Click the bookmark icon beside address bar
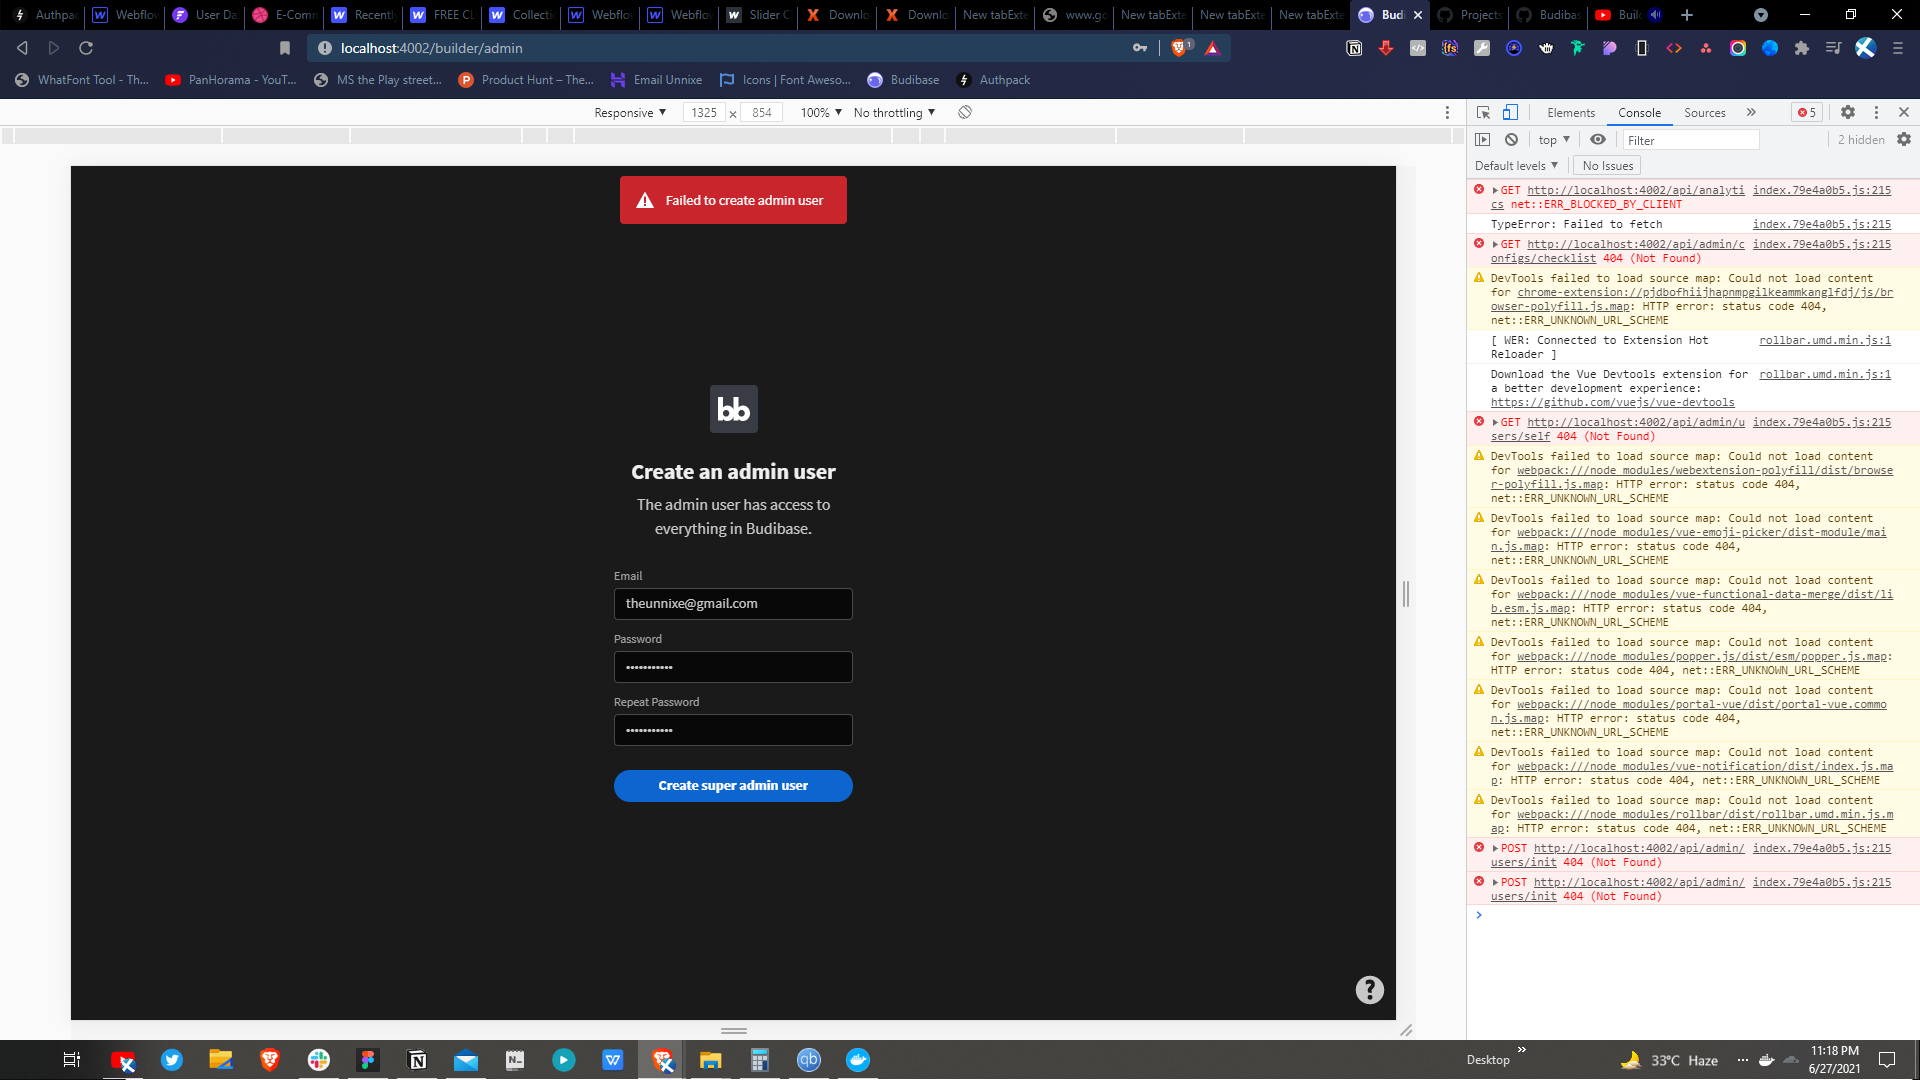Viewport: 1920px width, 1080px height. pos(285,48)
